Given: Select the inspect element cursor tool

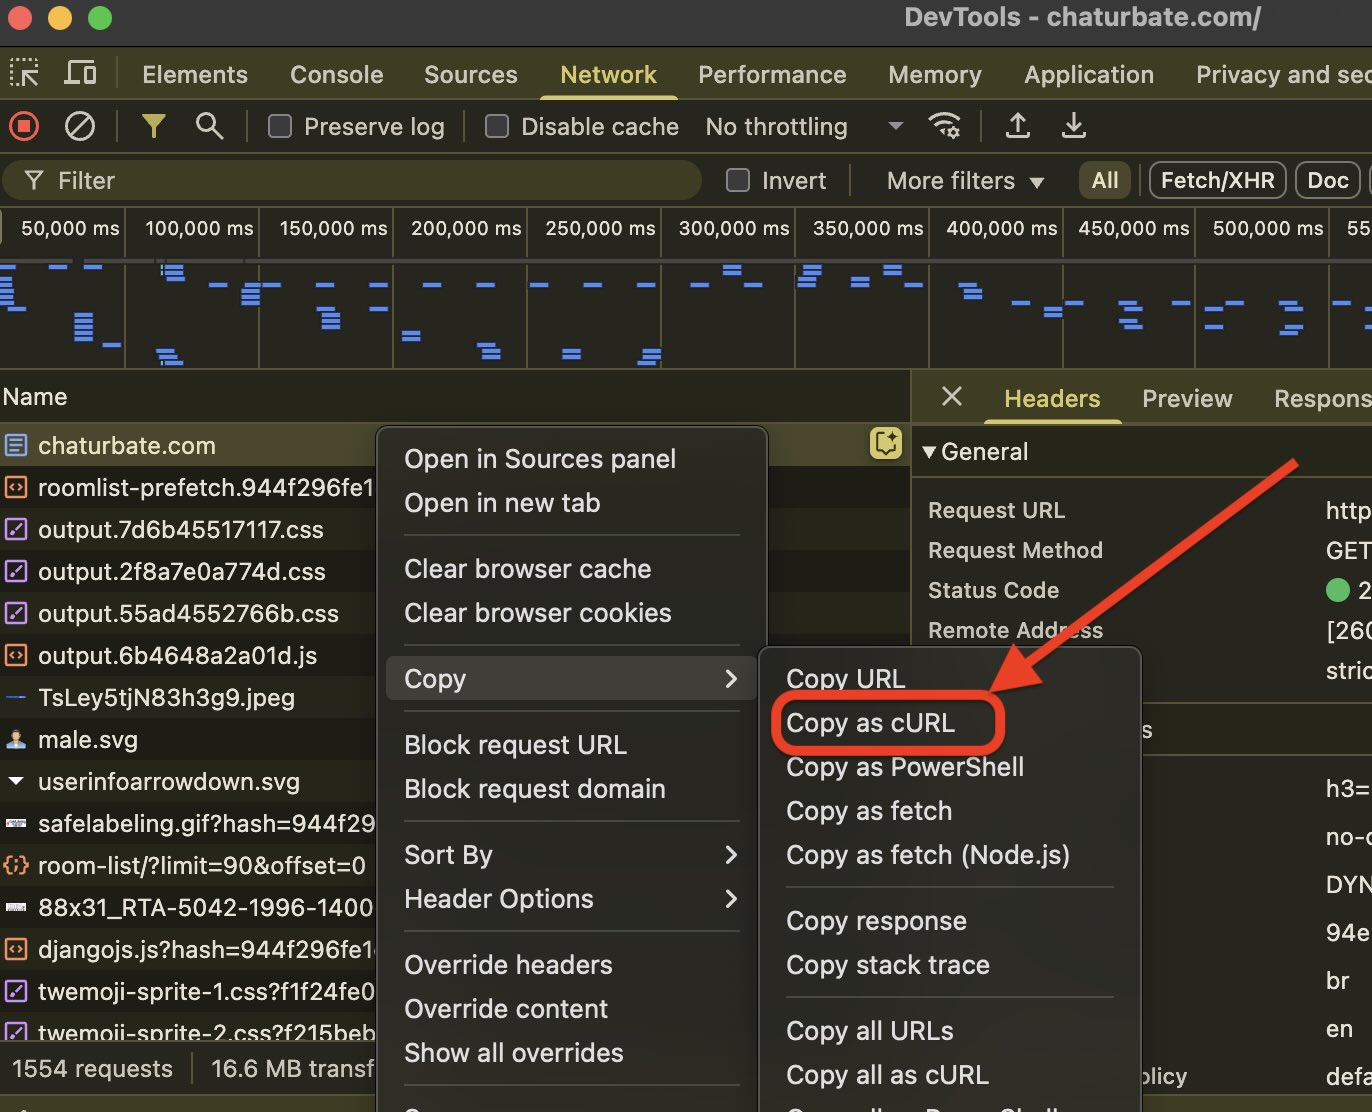Looking at the screenshot, I should pyautogui.click(x=24, y=73).
